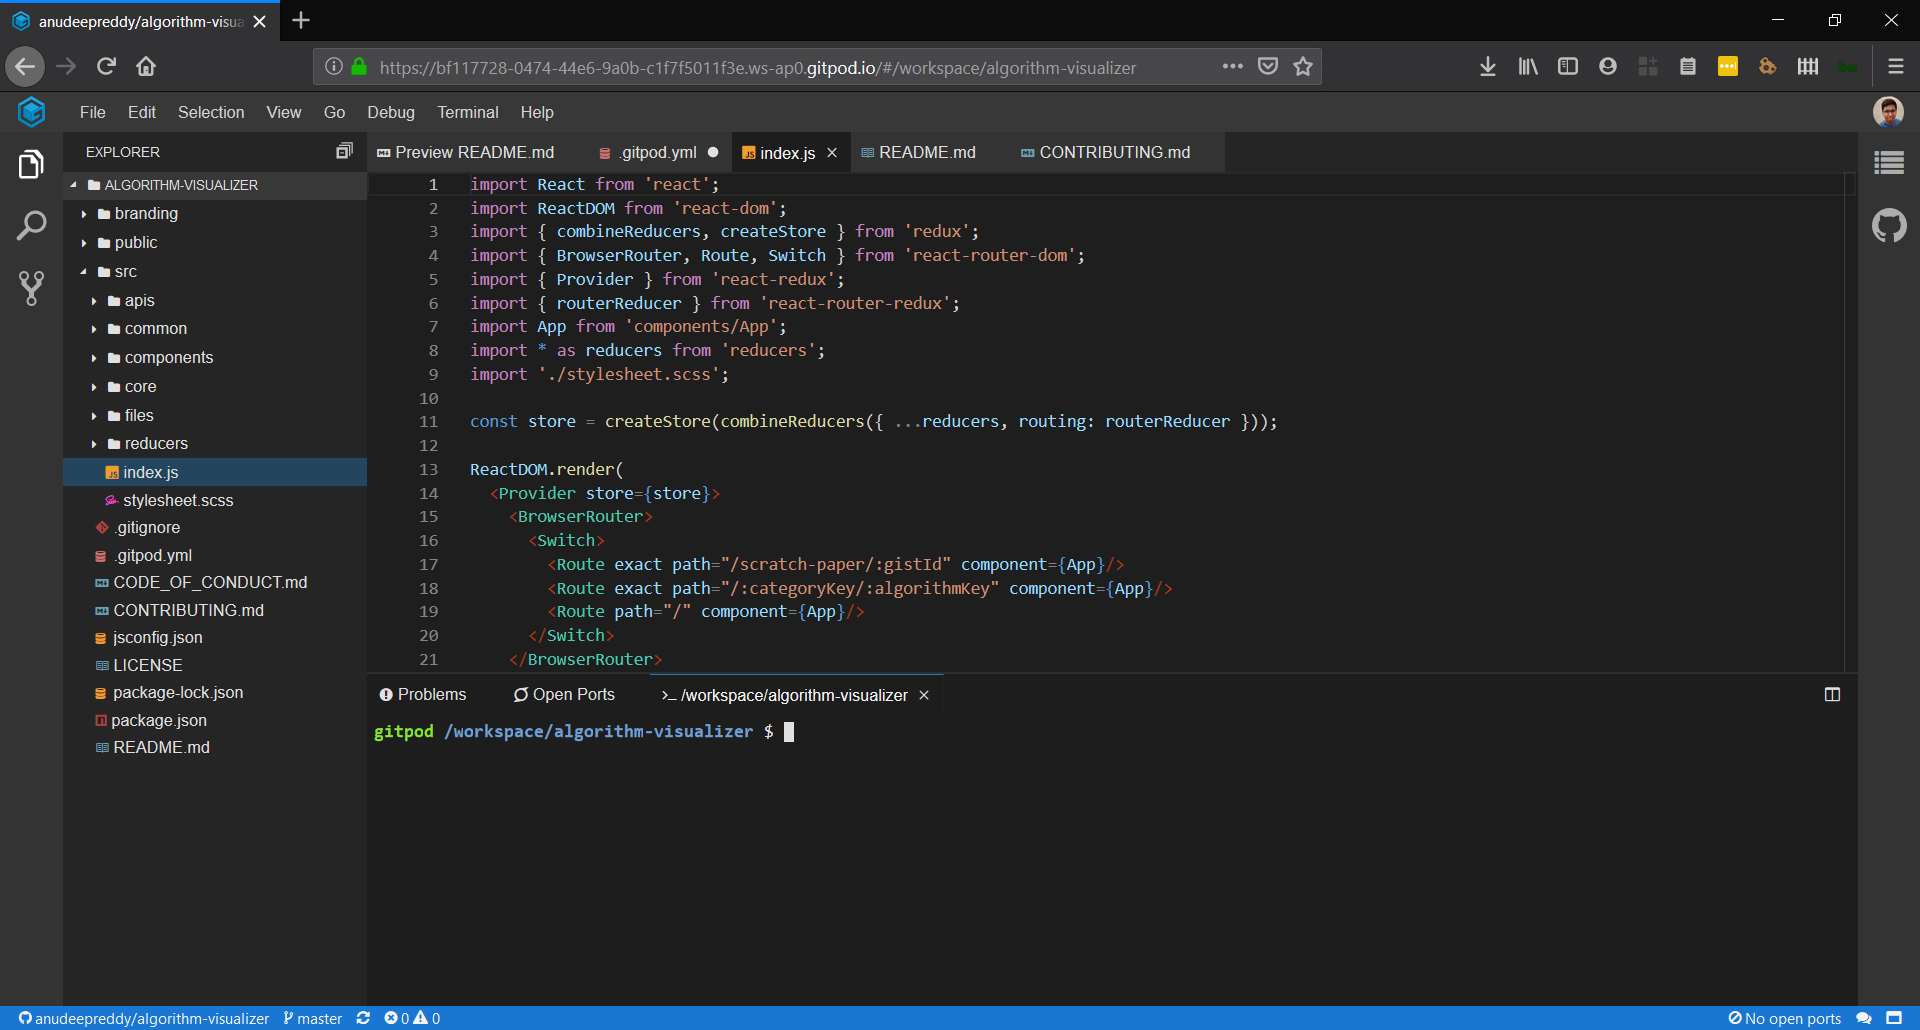Viewport: 1920px width, 1030px height.
Task: Close the terminal tab
Action: point(924,695)
